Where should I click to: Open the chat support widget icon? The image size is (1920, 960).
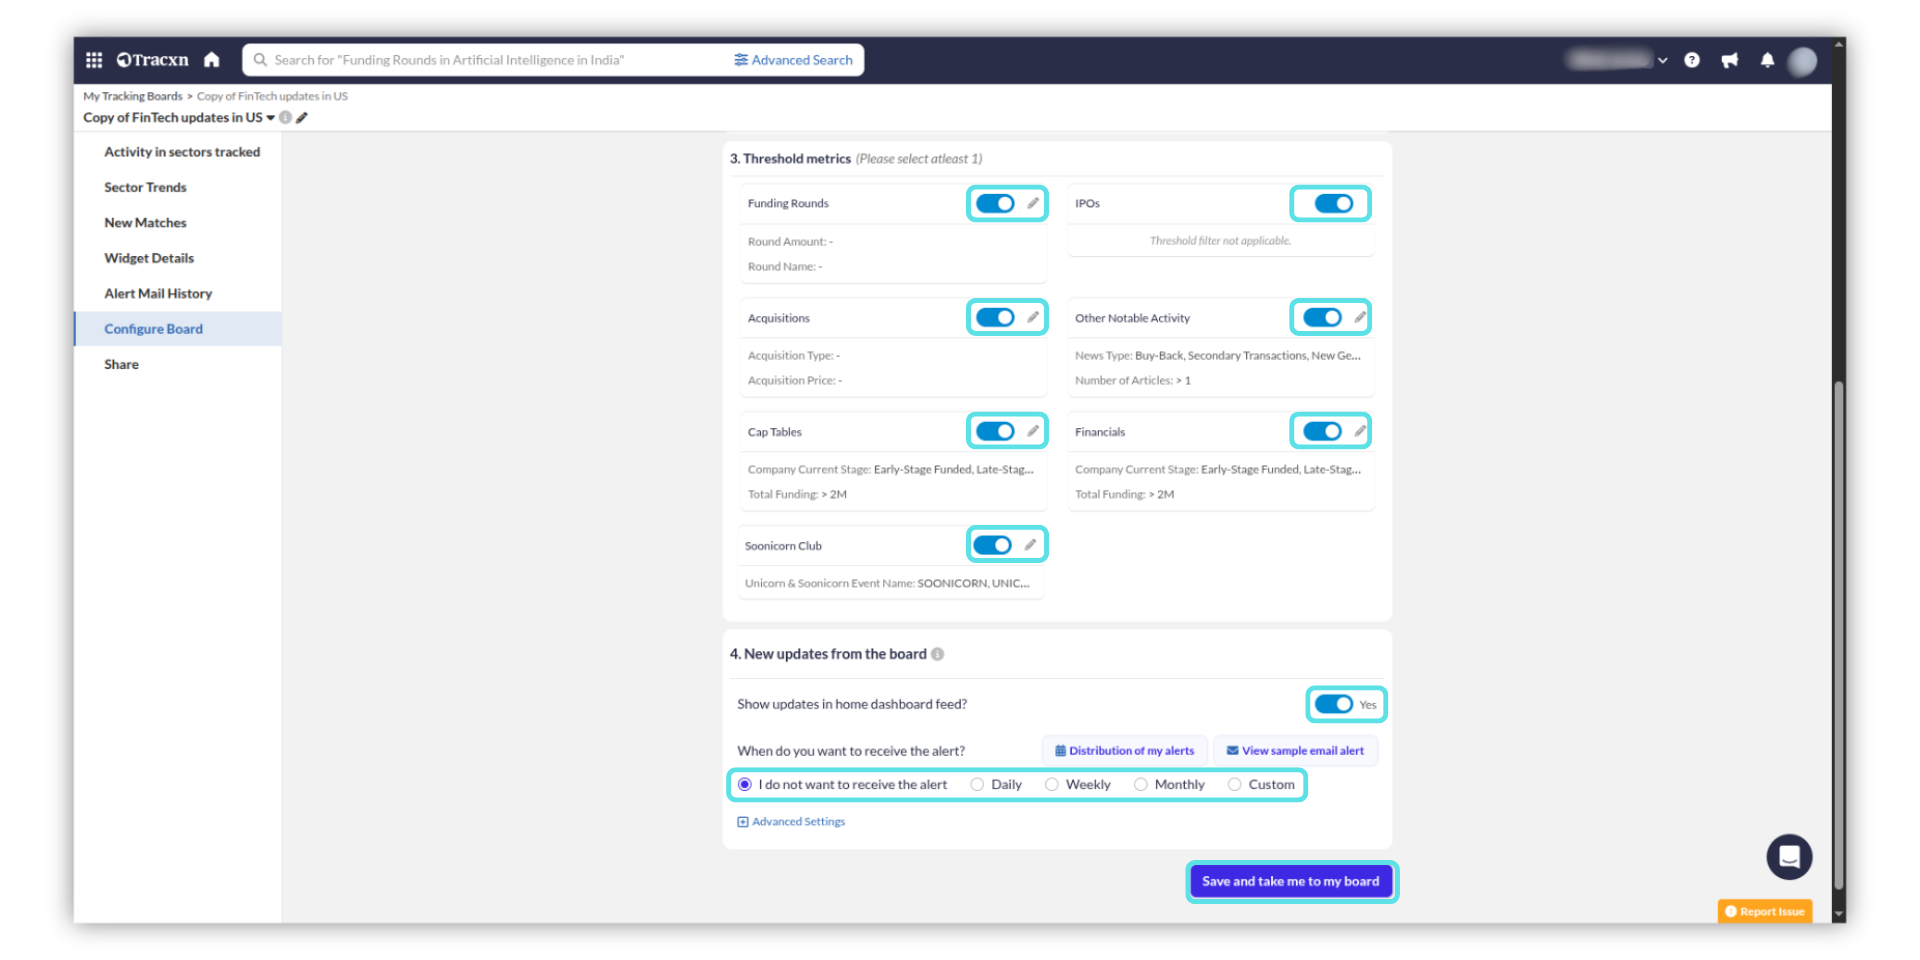1788,857
